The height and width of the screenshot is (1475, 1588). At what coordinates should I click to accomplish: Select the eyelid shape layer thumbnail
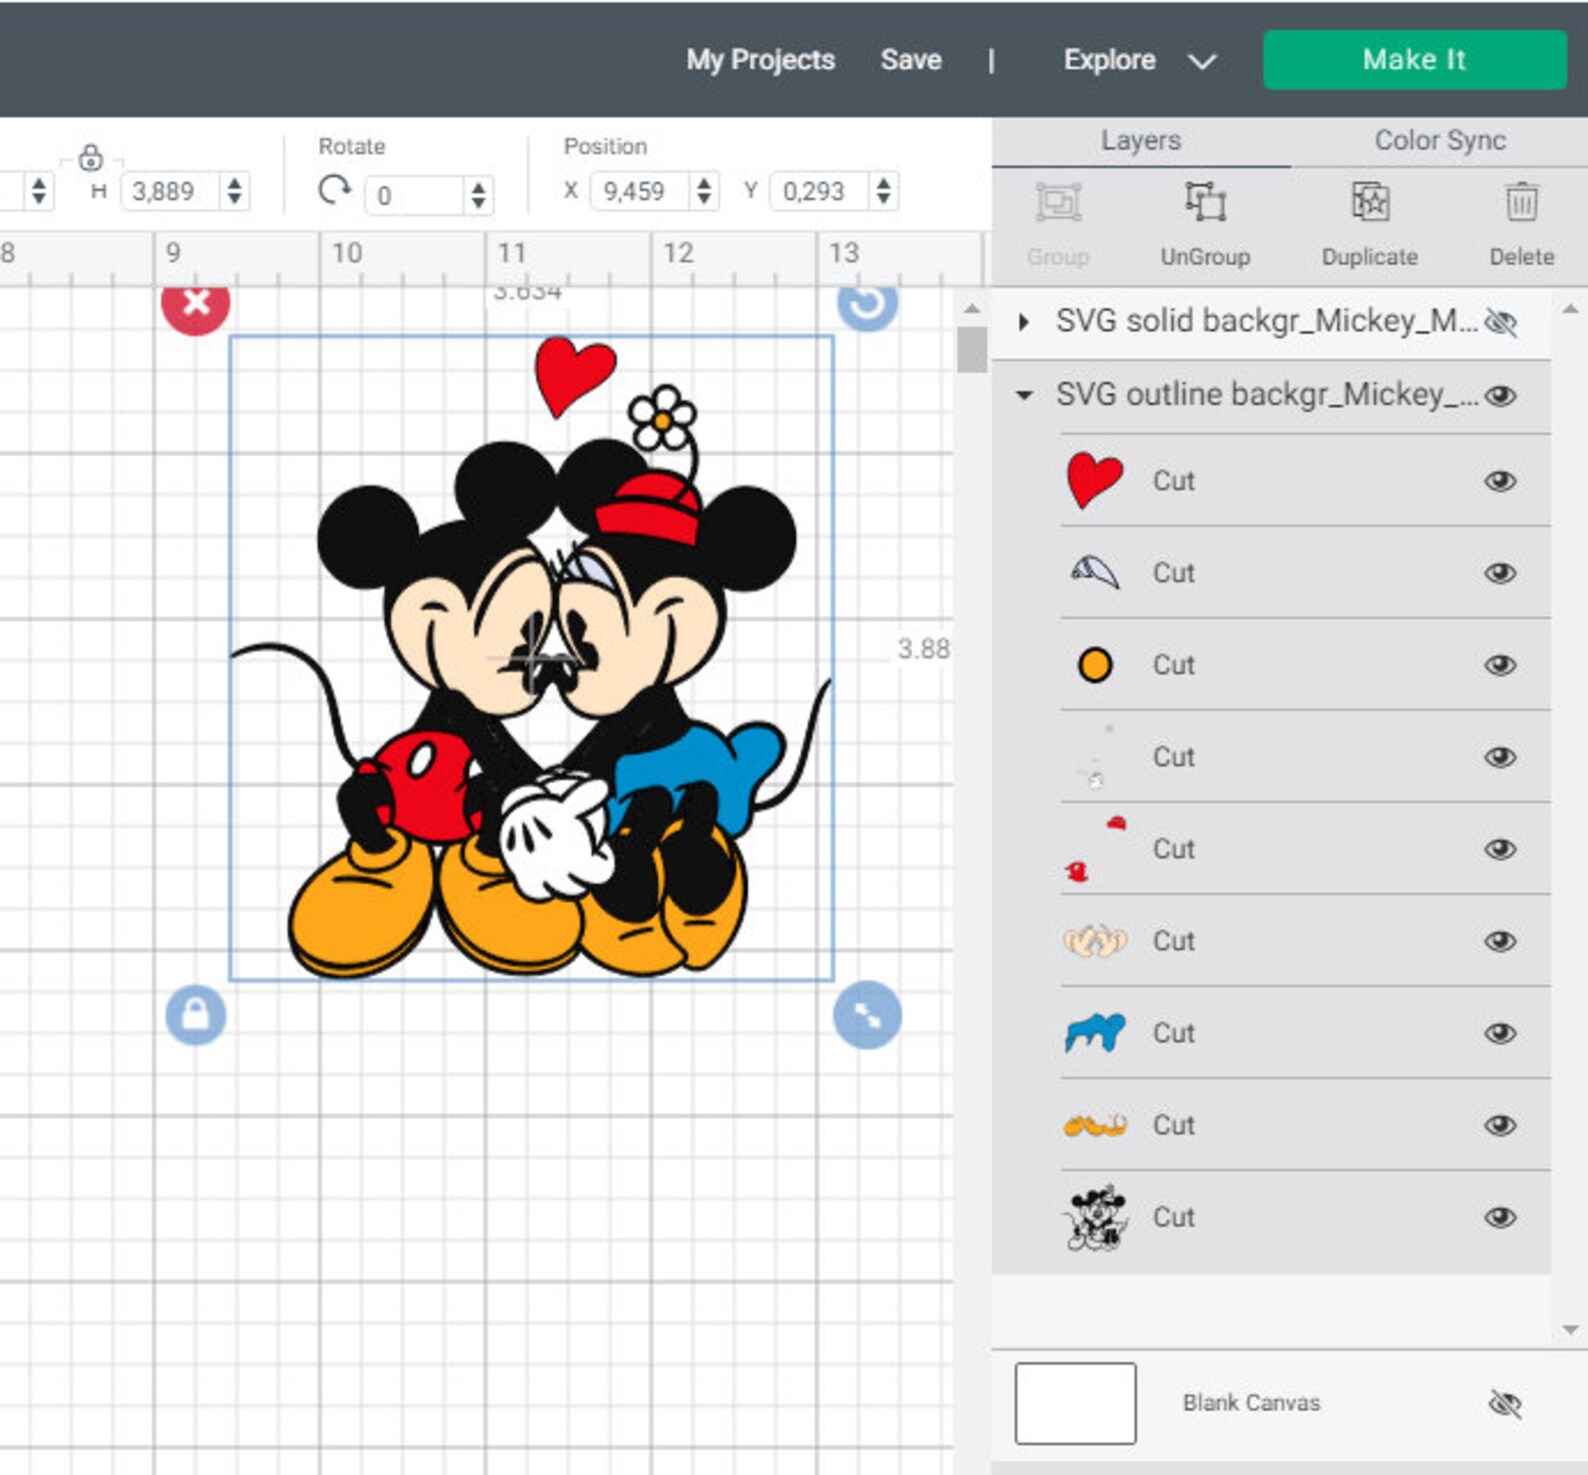tap(1095, 573)
